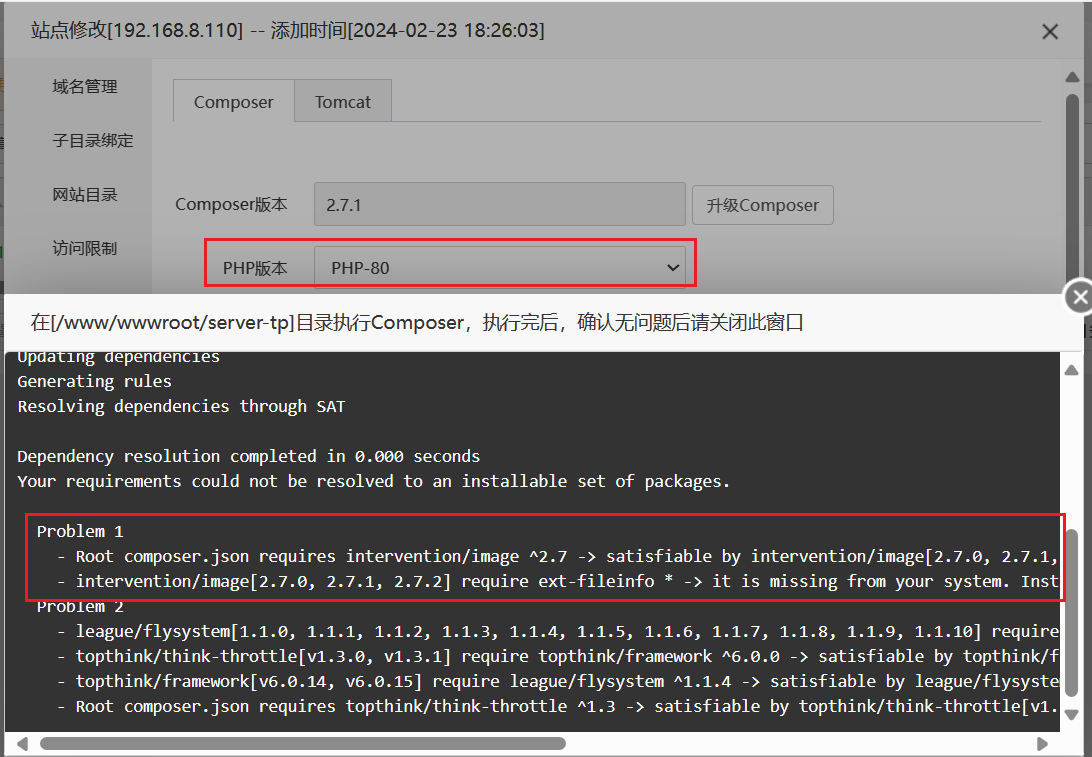Click the horizontal scrollbar right arrow

click(1043, 743)
